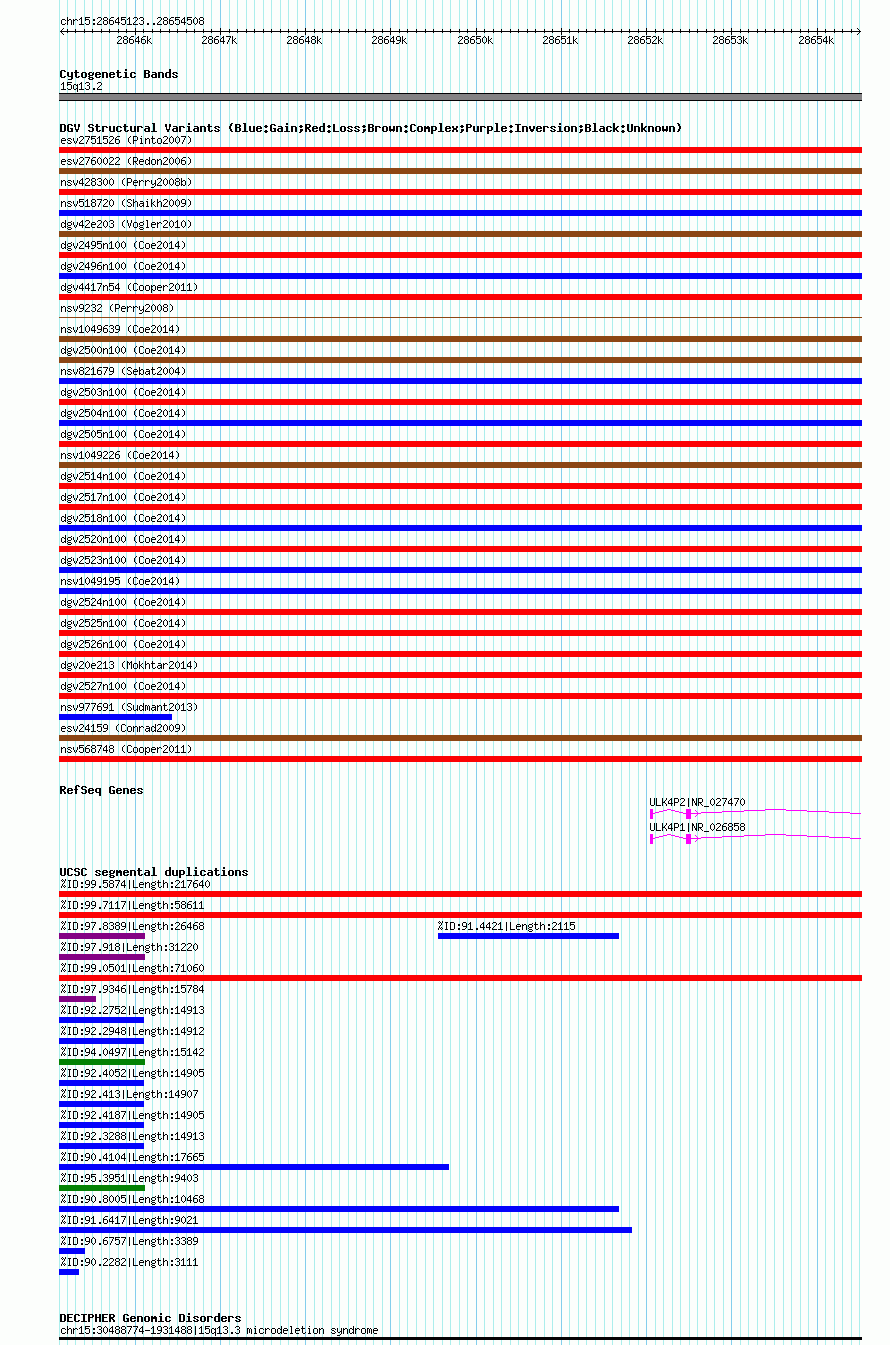Select duplication %ID:97.9346 Length:15784

click(x=132, y=989)
